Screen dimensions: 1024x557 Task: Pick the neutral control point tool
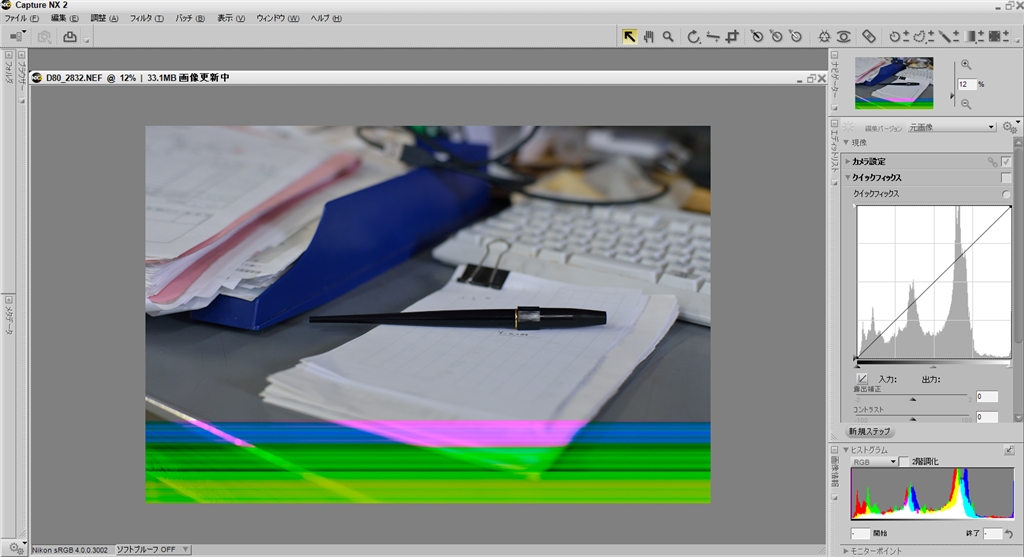pyautogui.click(x=776, y=37)
